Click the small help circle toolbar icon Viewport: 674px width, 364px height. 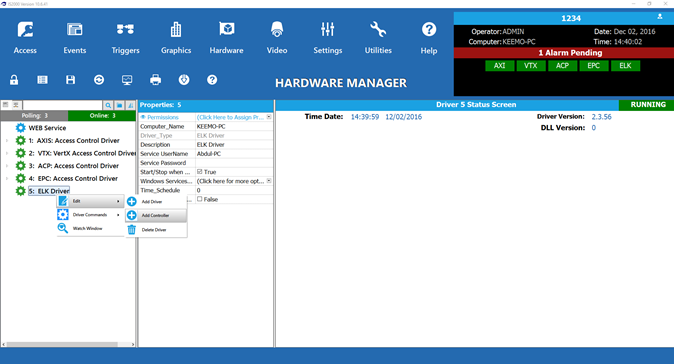coord(212,80)
